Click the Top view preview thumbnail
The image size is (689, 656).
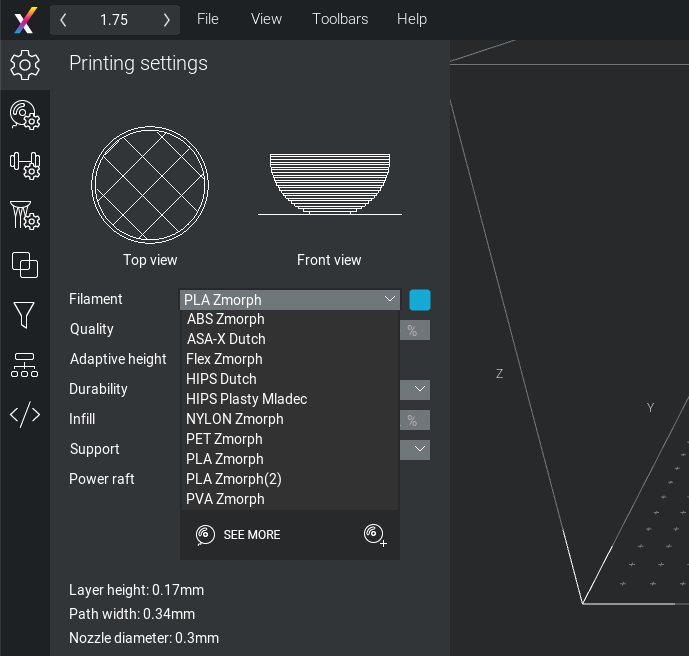150,185
